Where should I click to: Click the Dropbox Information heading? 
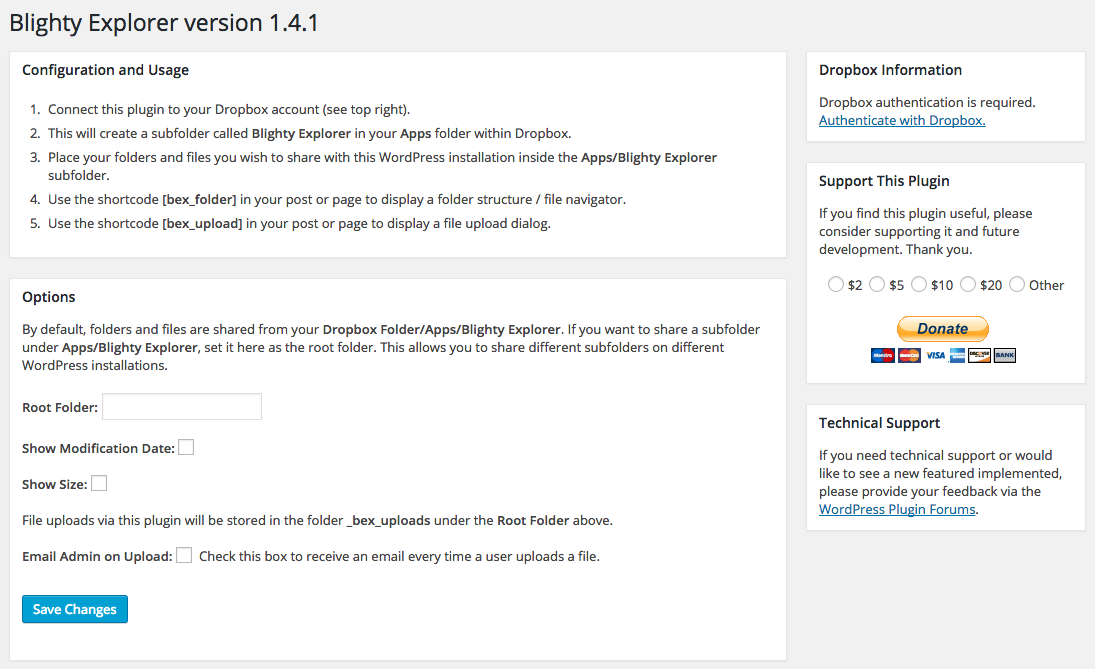click(890, 70)
